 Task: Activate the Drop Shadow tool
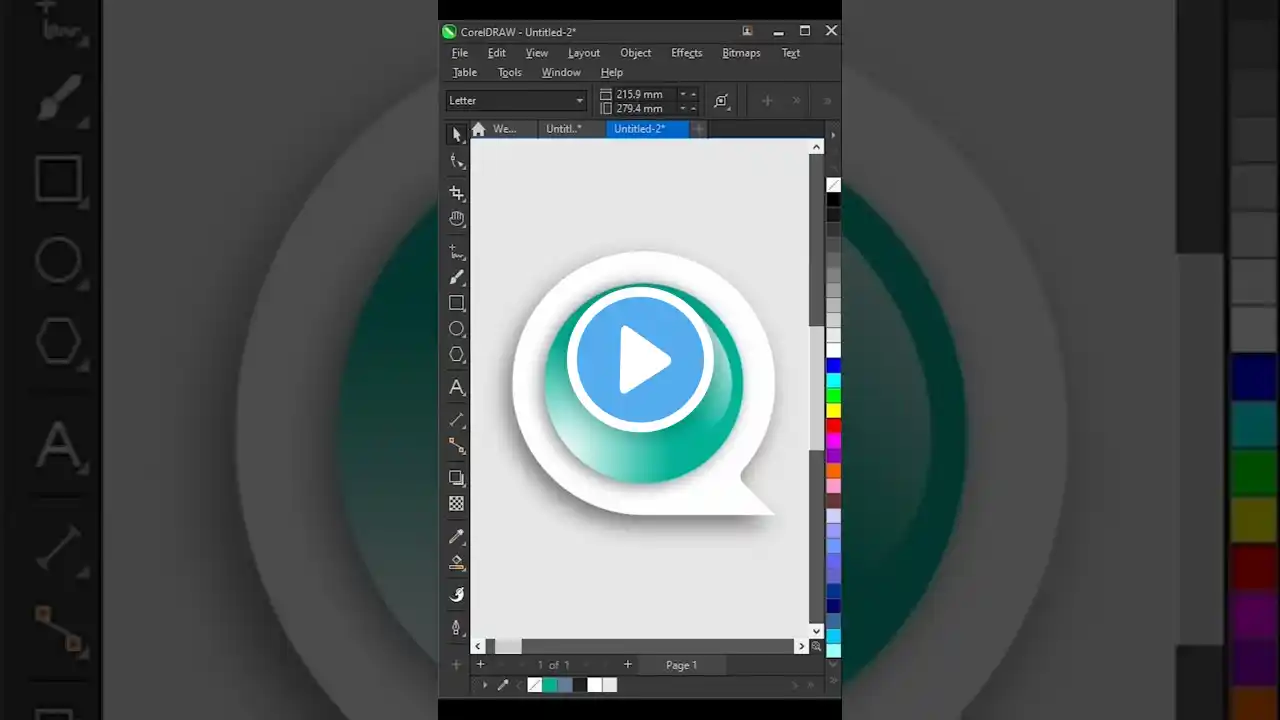point(457,478)
